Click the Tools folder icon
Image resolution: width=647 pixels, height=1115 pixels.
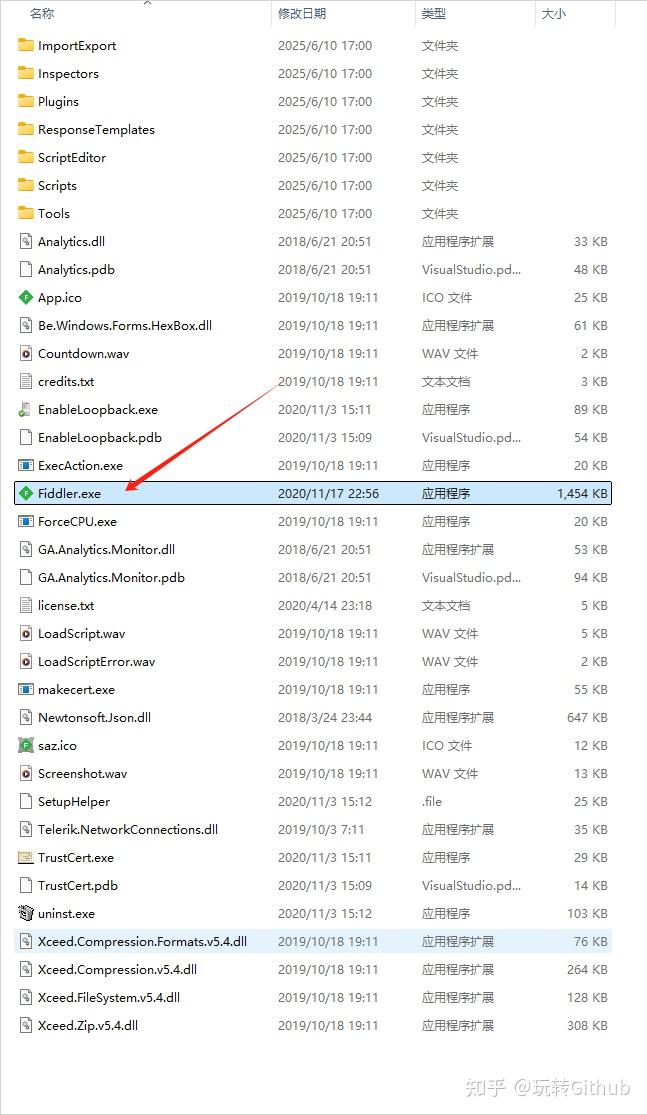tap(26, 213)
